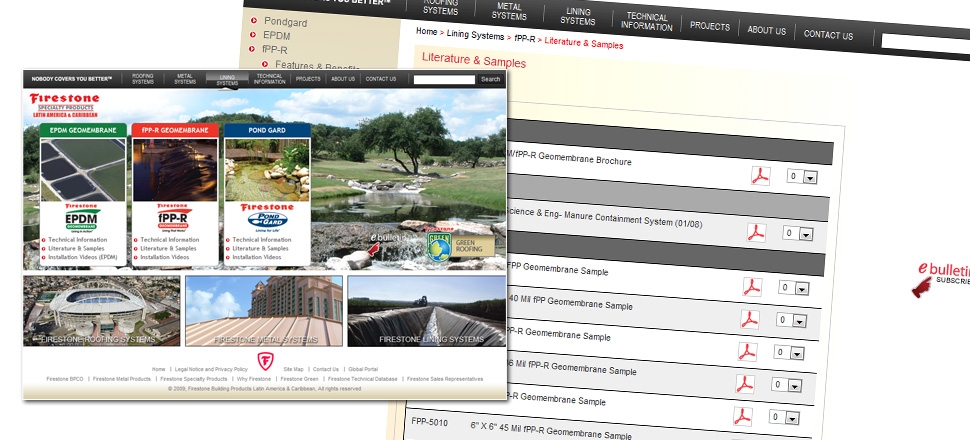Click red bullet beside Pondgard in sidebar
Viewport: 970px width, 440px height.
(x=254, y=20)
